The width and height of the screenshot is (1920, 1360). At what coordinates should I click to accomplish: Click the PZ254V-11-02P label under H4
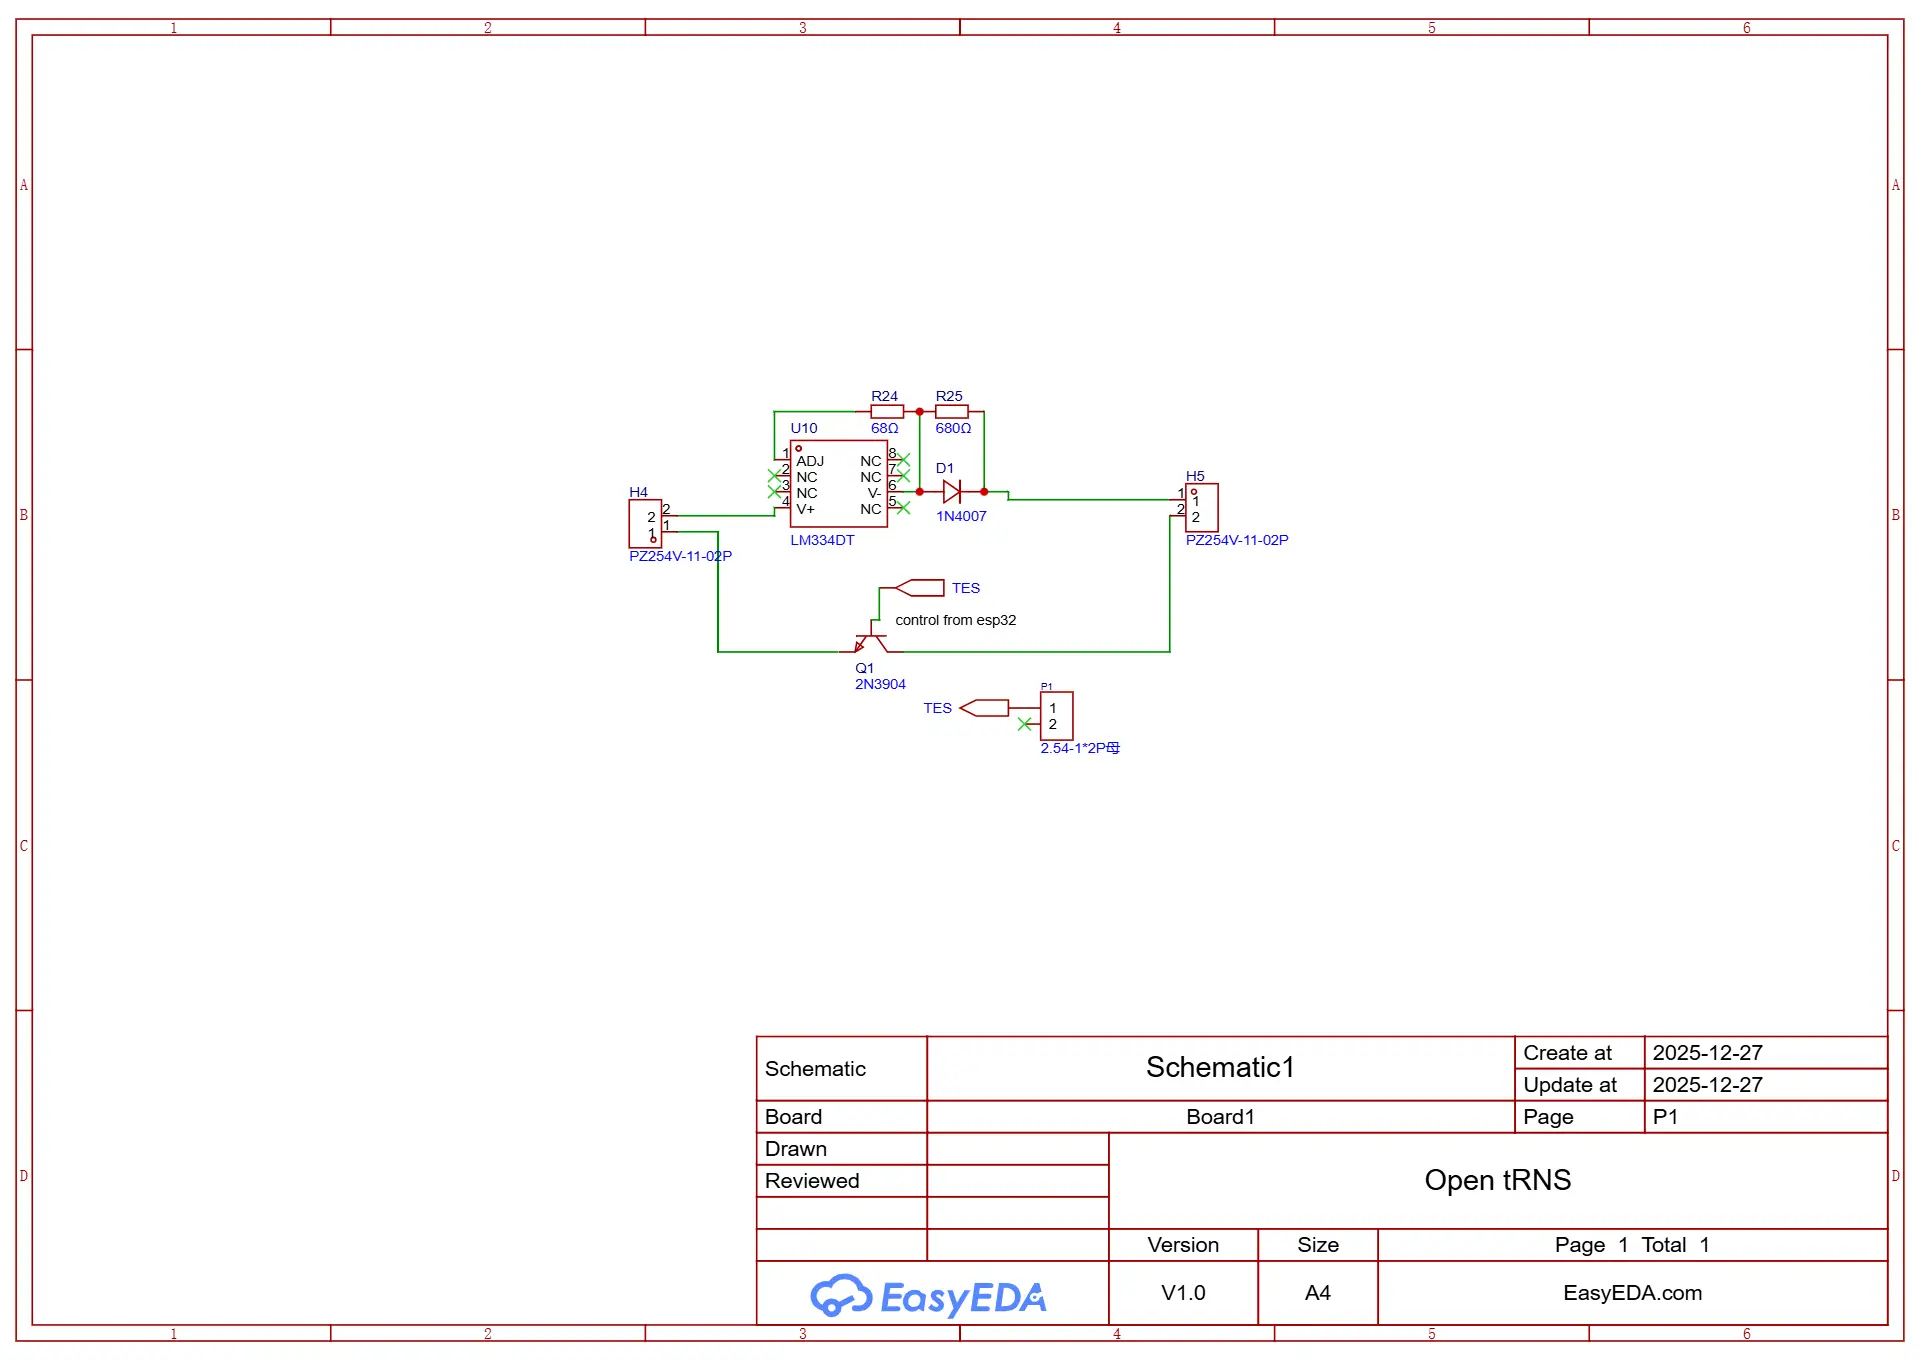pos(680,556)
